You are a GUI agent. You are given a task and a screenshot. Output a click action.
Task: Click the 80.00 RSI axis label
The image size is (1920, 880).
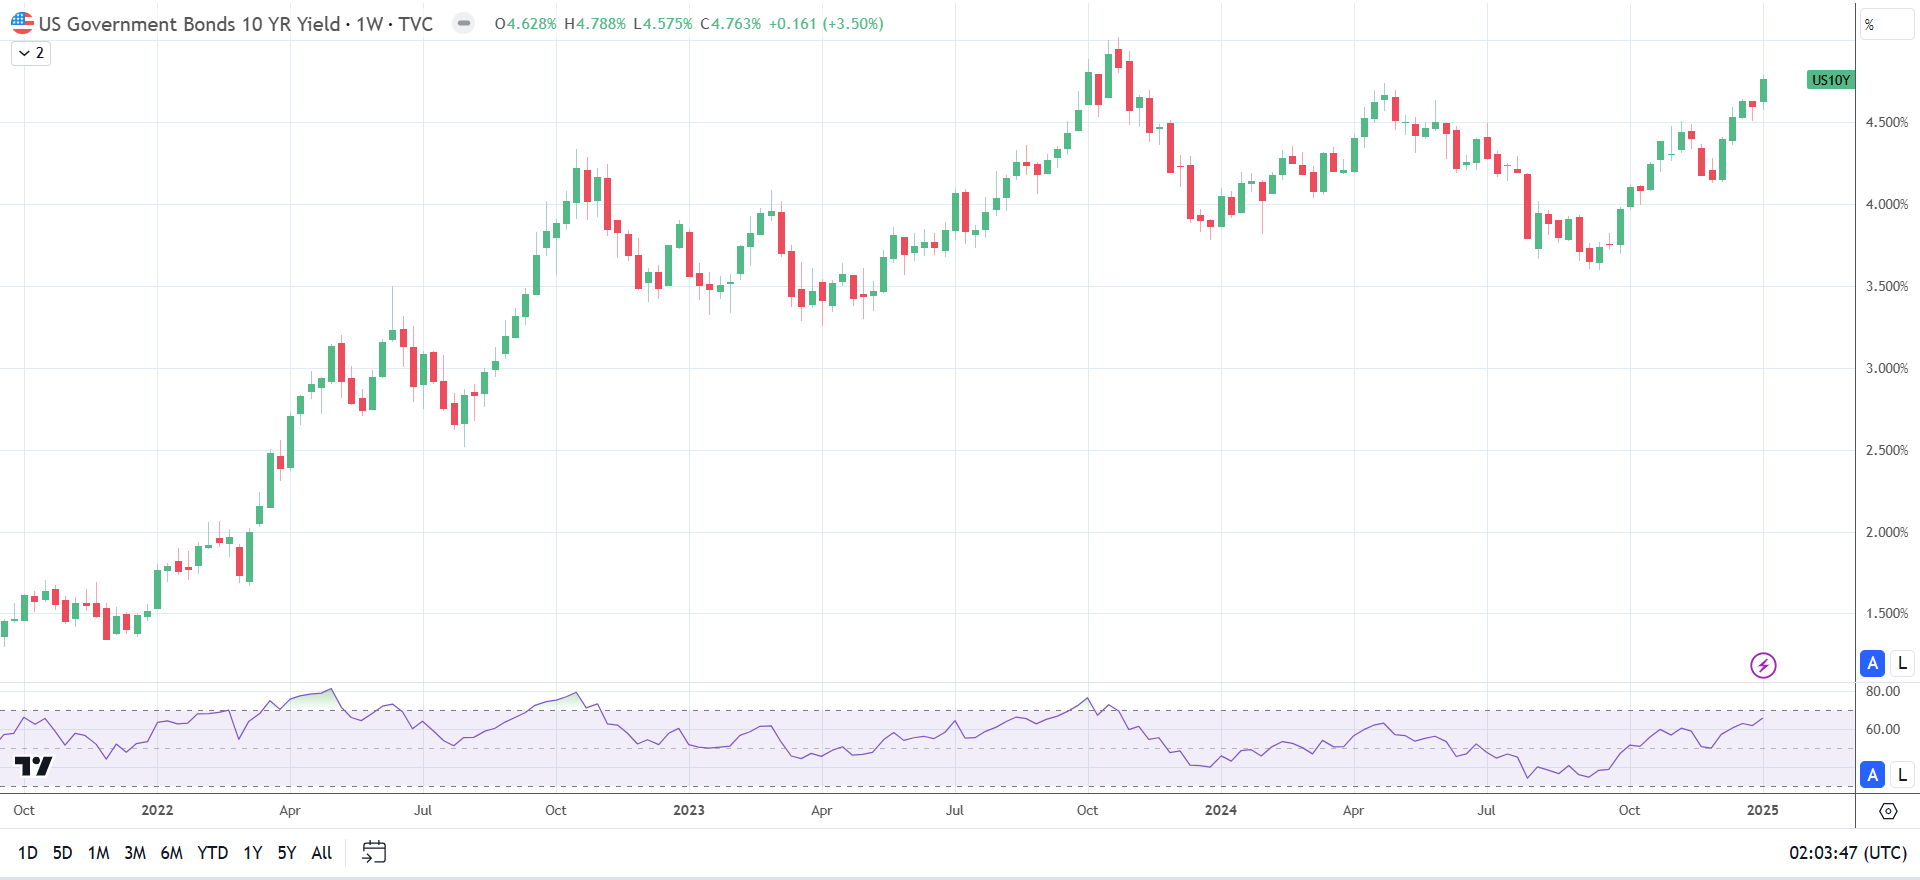(1883, 691)
